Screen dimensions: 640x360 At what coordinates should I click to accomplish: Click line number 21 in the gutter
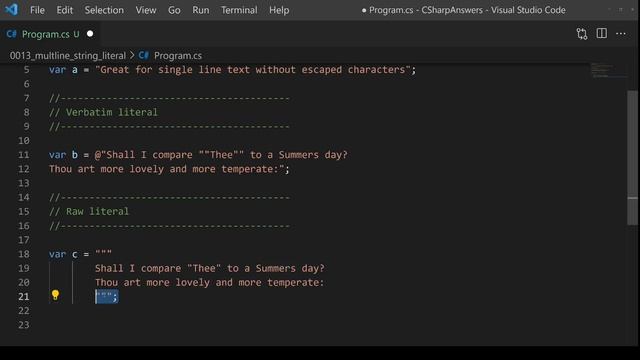click(x=24, y=296)
